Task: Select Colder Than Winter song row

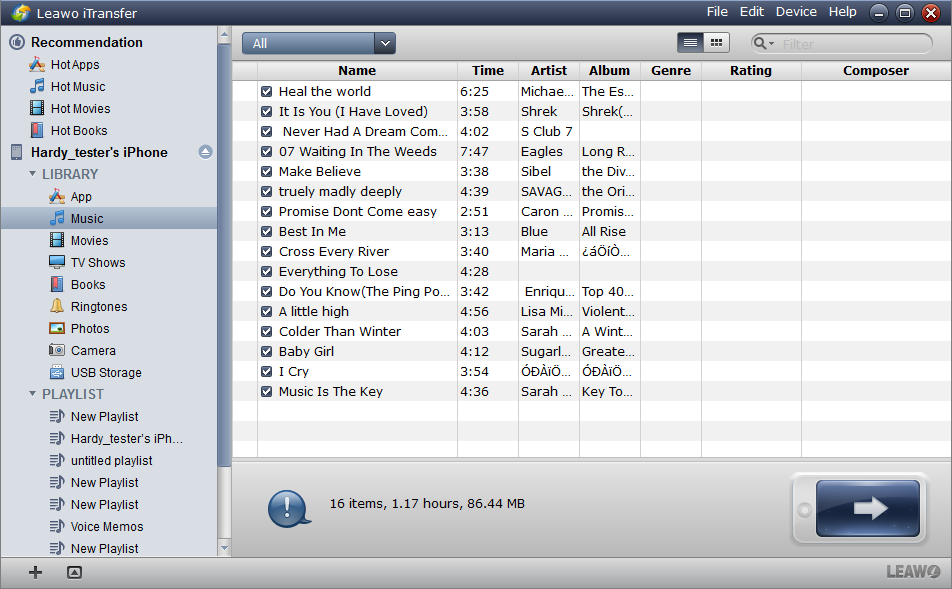Action: point(591,332)
